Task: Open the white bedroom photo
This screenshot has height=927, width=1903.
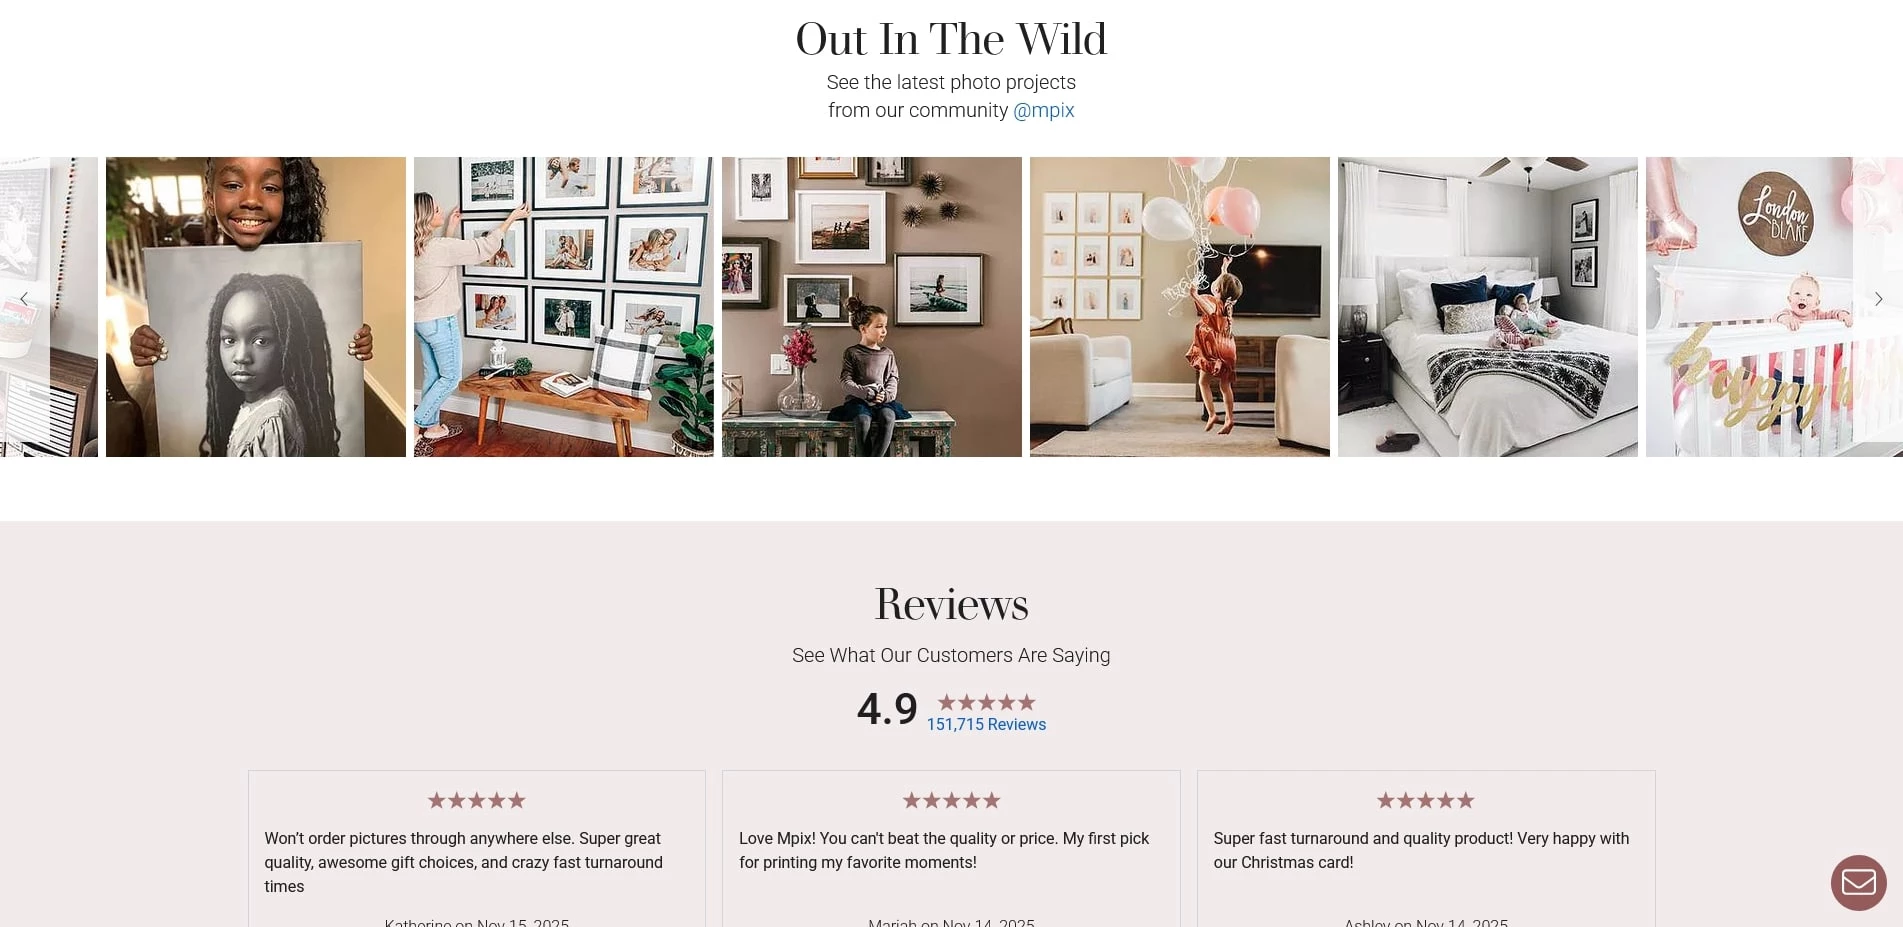Action: (x=1488, y=307)
